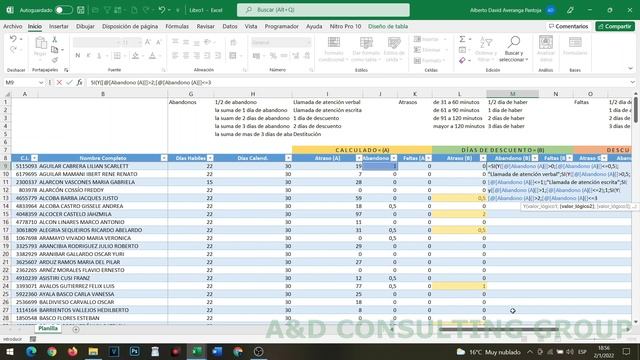
Task: Select cell with AVALOS GUTIERREZ FELIX LUIS
Action: click(x=102, y=286)
